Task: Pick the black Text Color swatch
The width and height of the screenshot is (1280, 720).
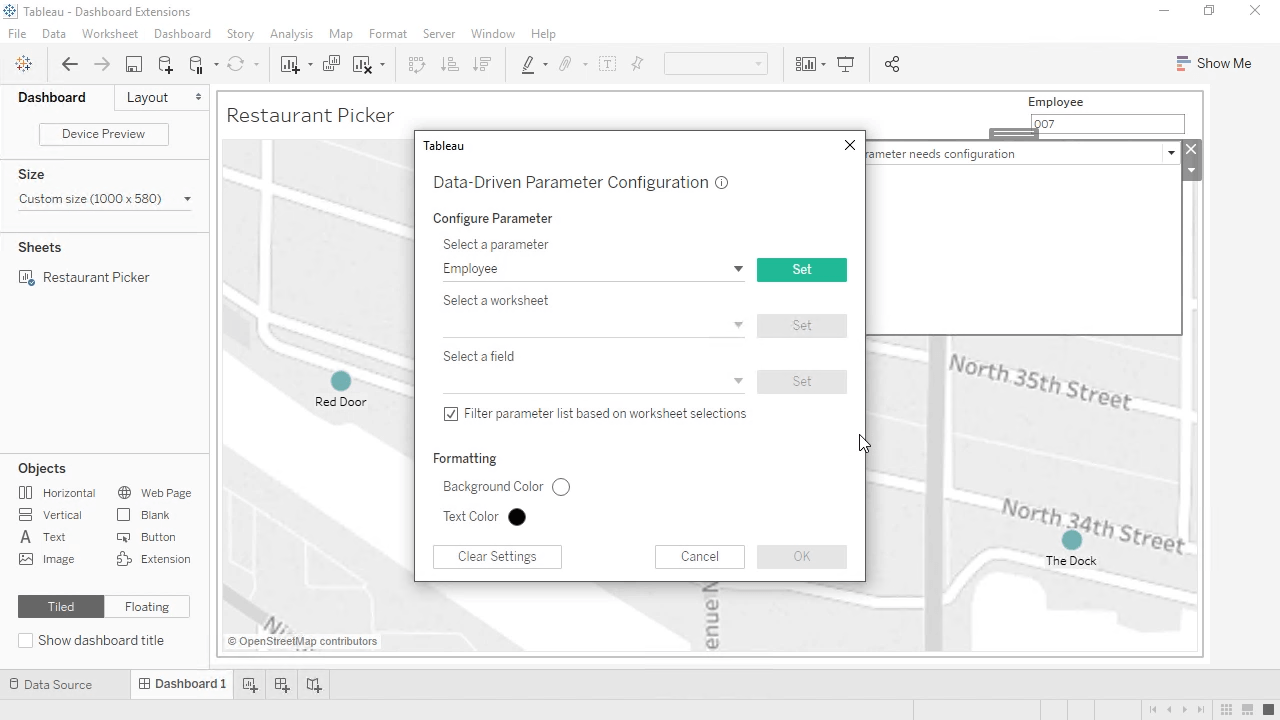Action: [517, 517]
